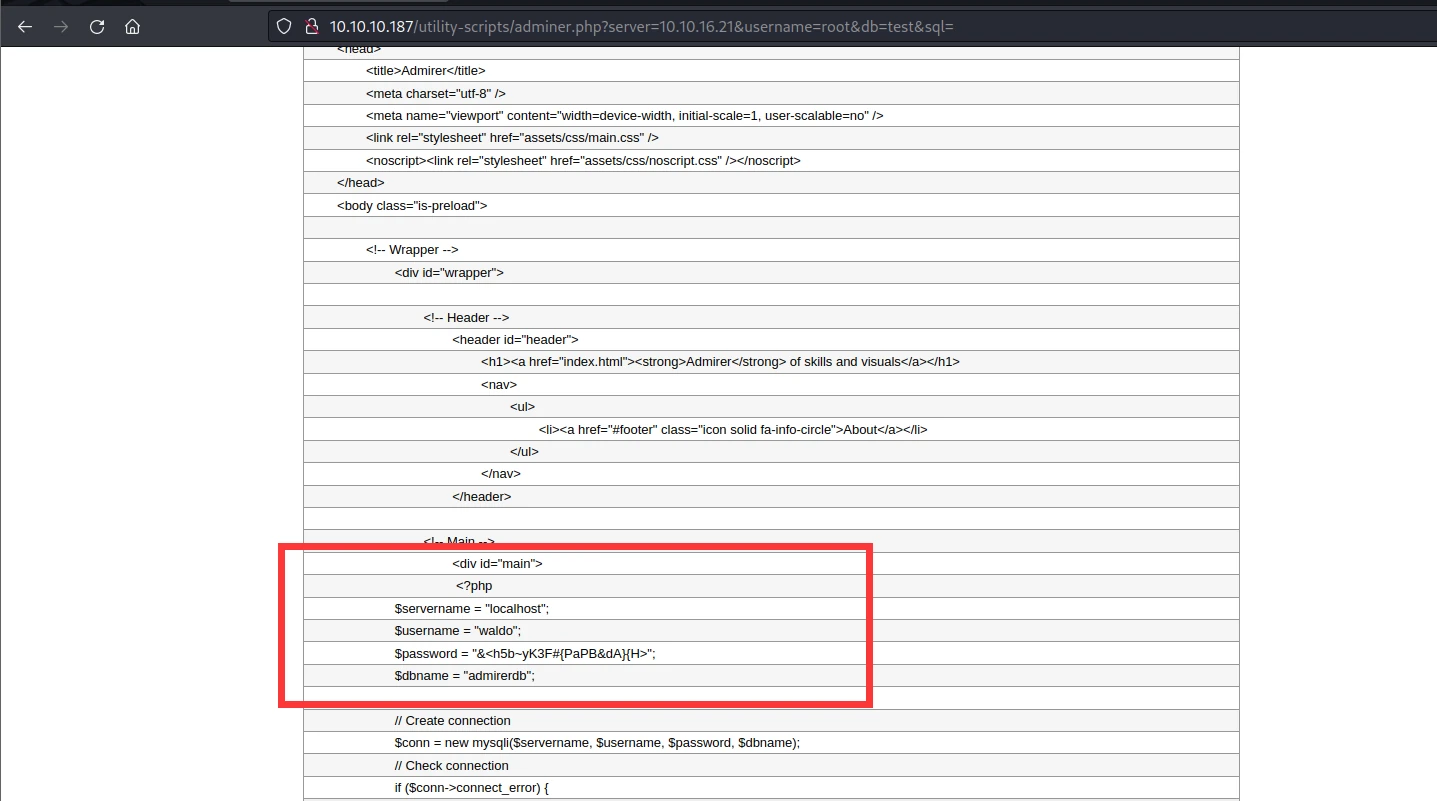
Task: Reload the page with the refresh icon
Action: [97, 27]
